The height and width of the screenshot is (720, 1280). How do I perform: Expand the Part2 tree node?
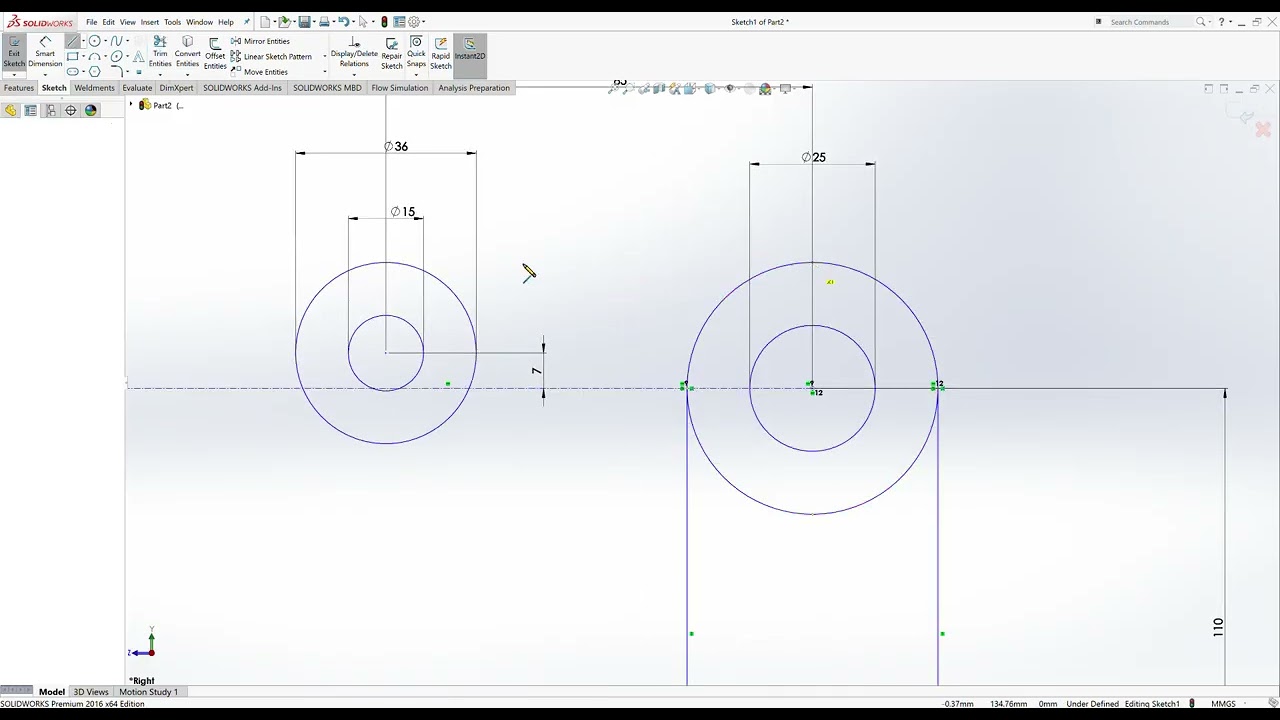[131, 105]
